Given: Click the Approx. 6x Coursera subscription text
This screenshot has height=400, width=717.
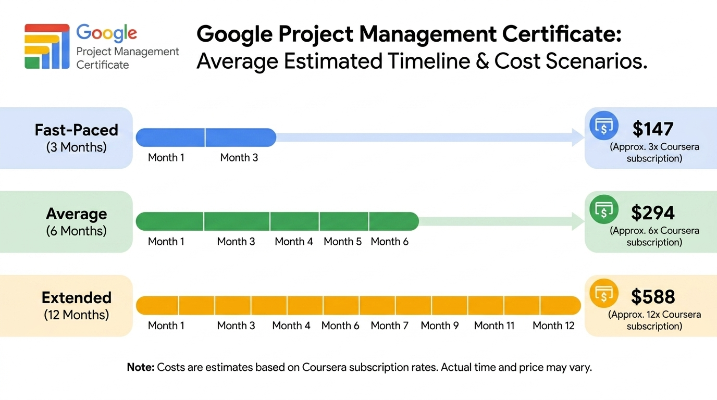Looking at the screenshot, I should tap(654, 236).
